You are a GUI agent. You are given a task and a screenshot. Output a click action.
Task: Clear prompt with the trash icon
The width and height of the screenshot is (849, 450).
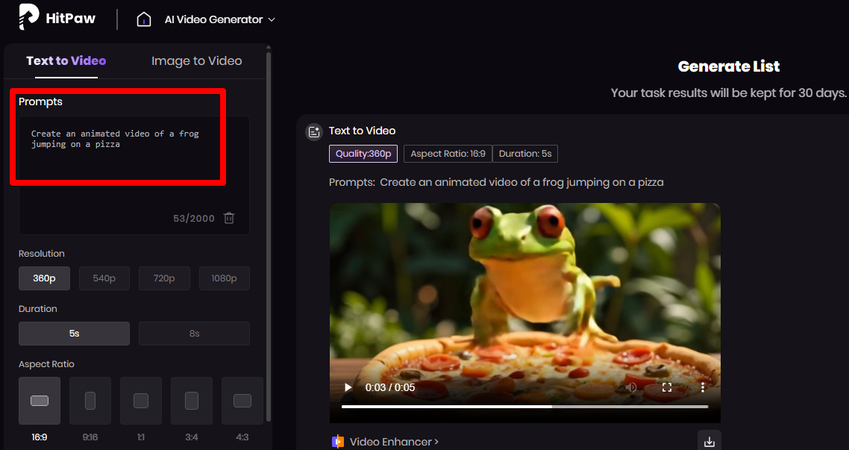coord(229,218)
